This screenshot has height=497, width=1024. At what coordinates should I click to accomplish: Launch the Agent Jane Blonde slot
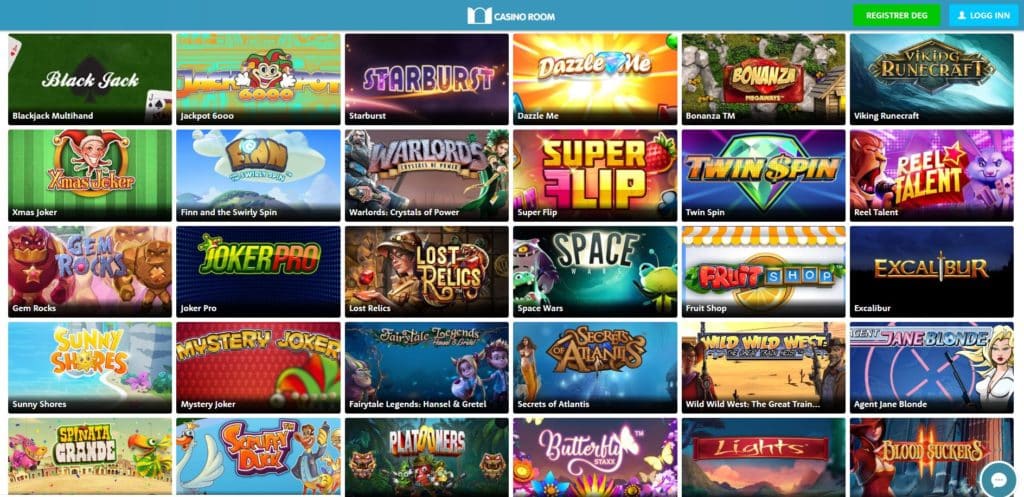click(x=932, y=367)
